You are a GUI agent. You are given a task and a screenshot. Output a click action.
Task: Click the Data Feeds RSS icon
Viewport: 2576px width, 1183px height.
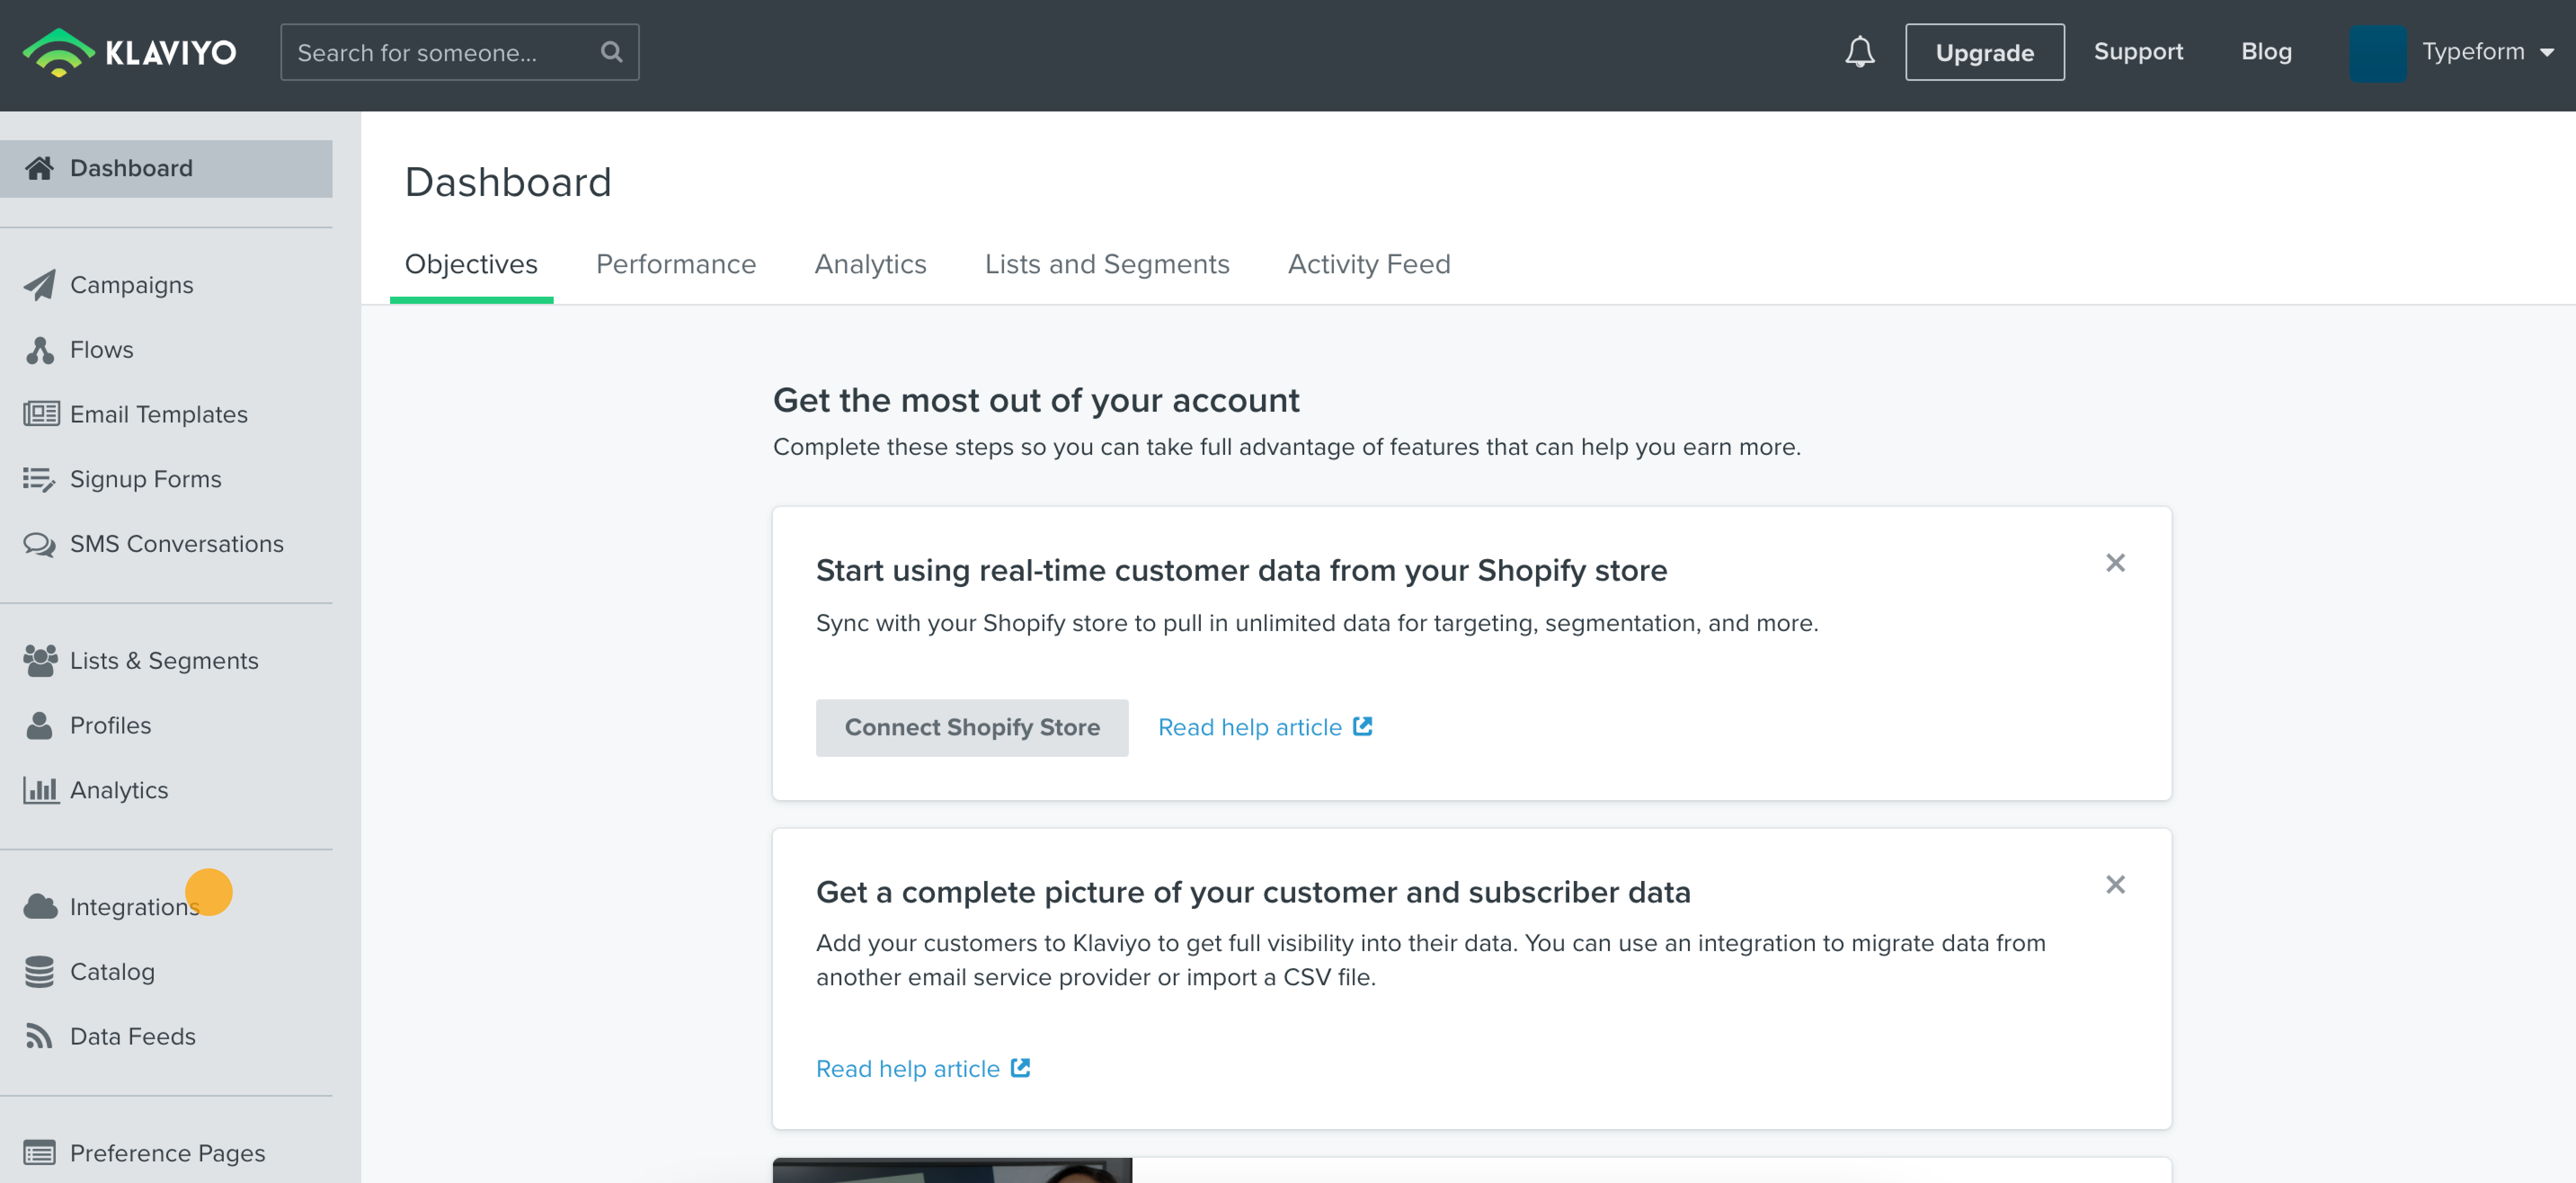(x=39, y=1036)
